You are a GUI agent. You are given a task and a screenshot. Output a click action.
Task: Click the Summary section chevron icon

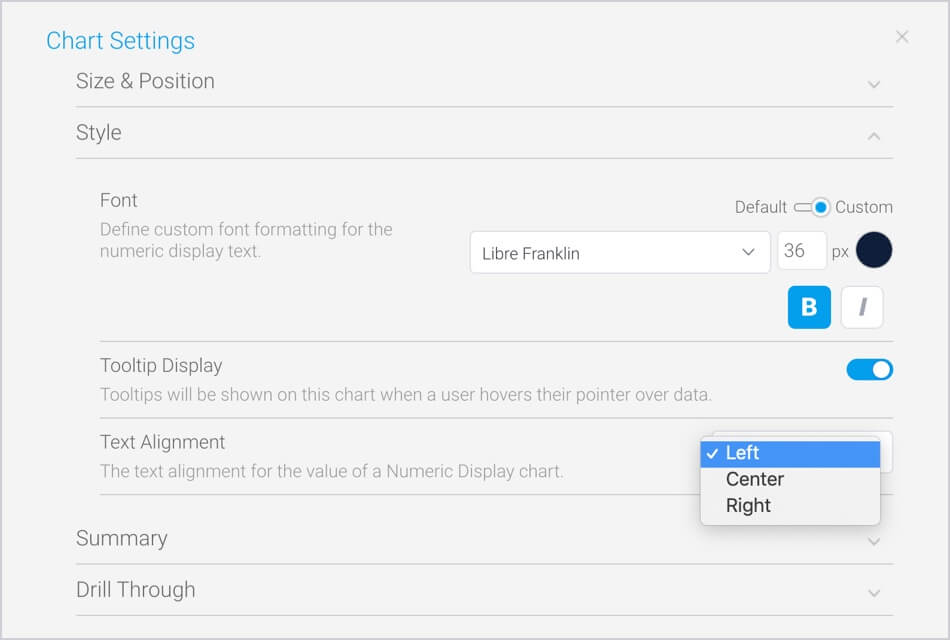(x=875, y=541)
